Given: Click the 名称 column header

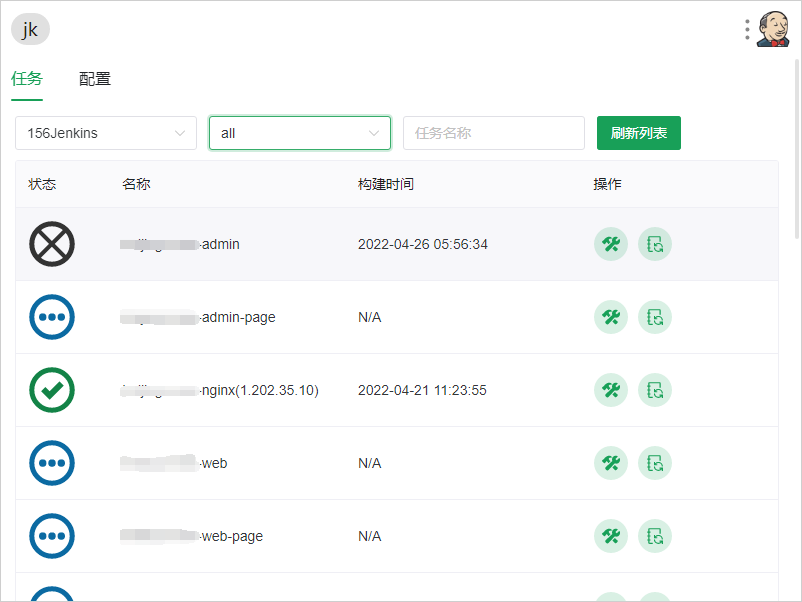Looking at the screenshot, I should tap(136, 184).
